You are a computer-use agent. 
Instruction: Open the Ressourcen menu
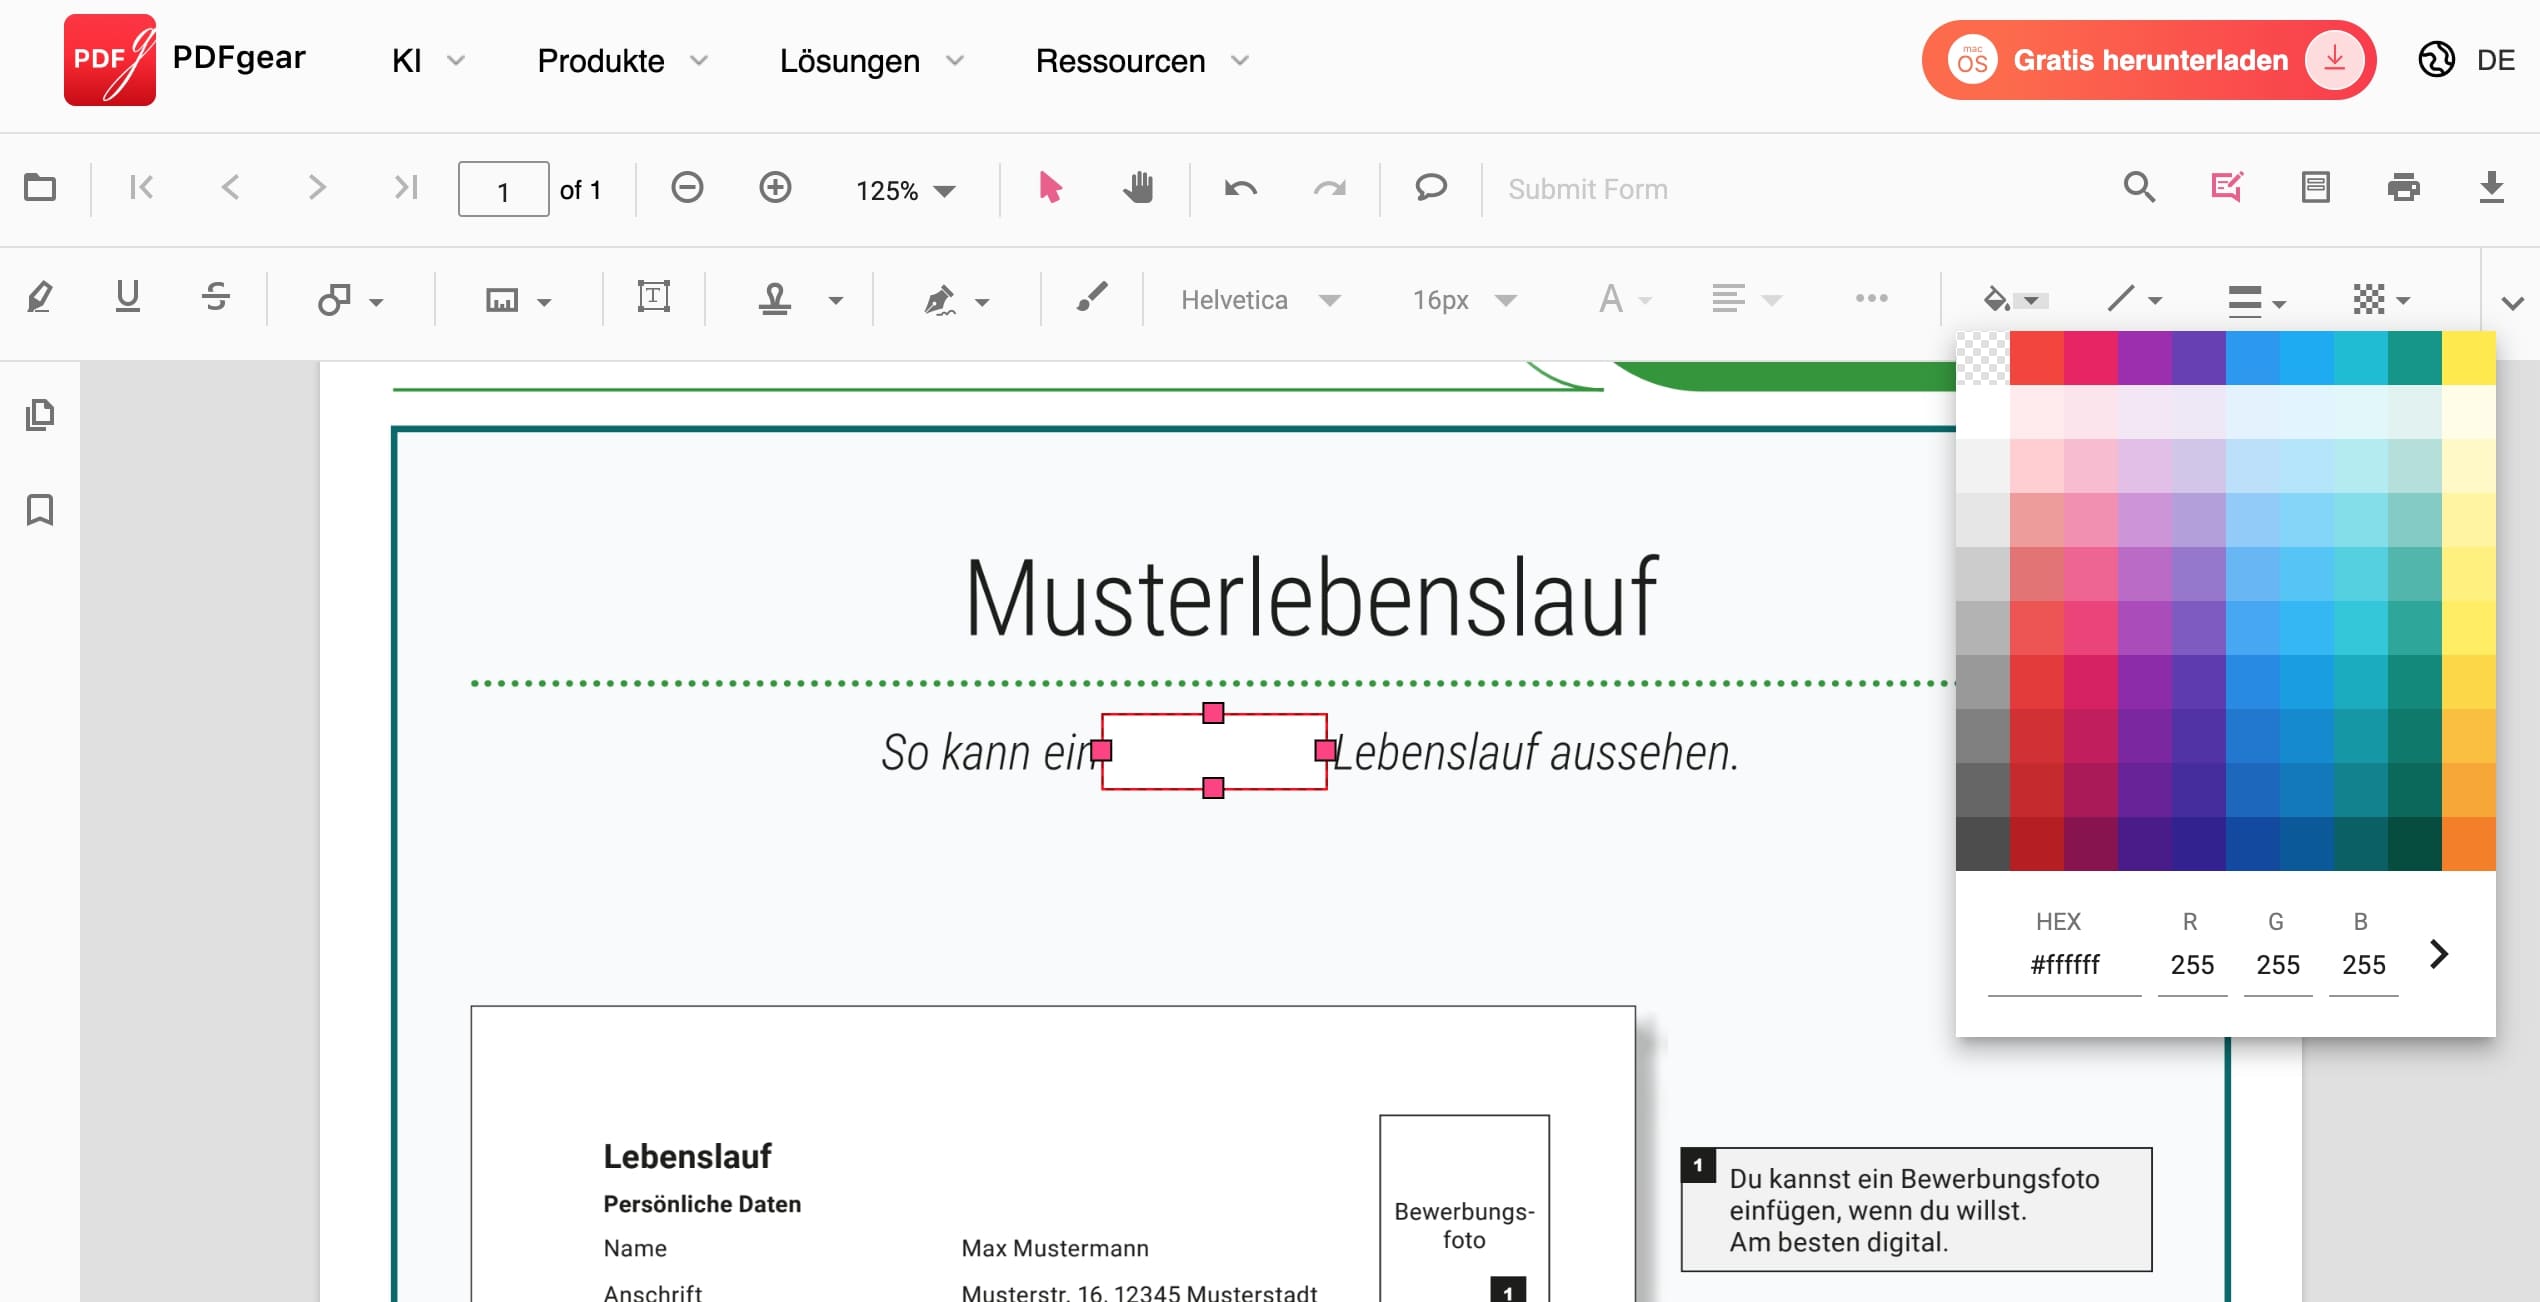pos(1120,60)
